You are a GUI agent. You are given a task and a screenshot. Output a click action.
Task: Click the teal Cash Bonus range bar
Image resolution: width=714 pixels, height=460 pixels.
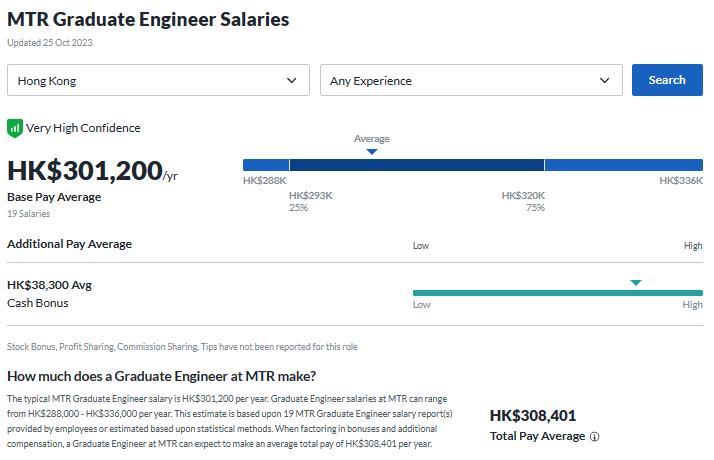click(x=557, y=293)
